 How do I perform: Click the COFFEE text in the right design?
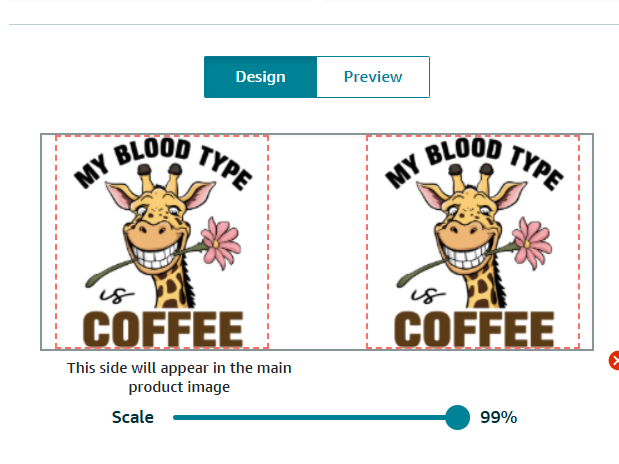[x=473, y=329]
